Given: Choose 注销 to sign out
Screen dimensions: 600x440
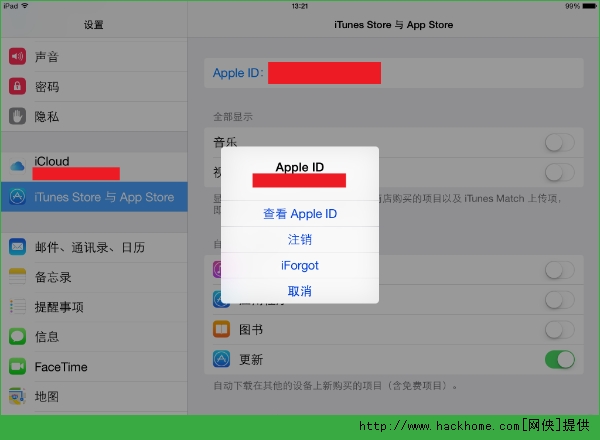Looking at the screenshot, I should (300, 240).
